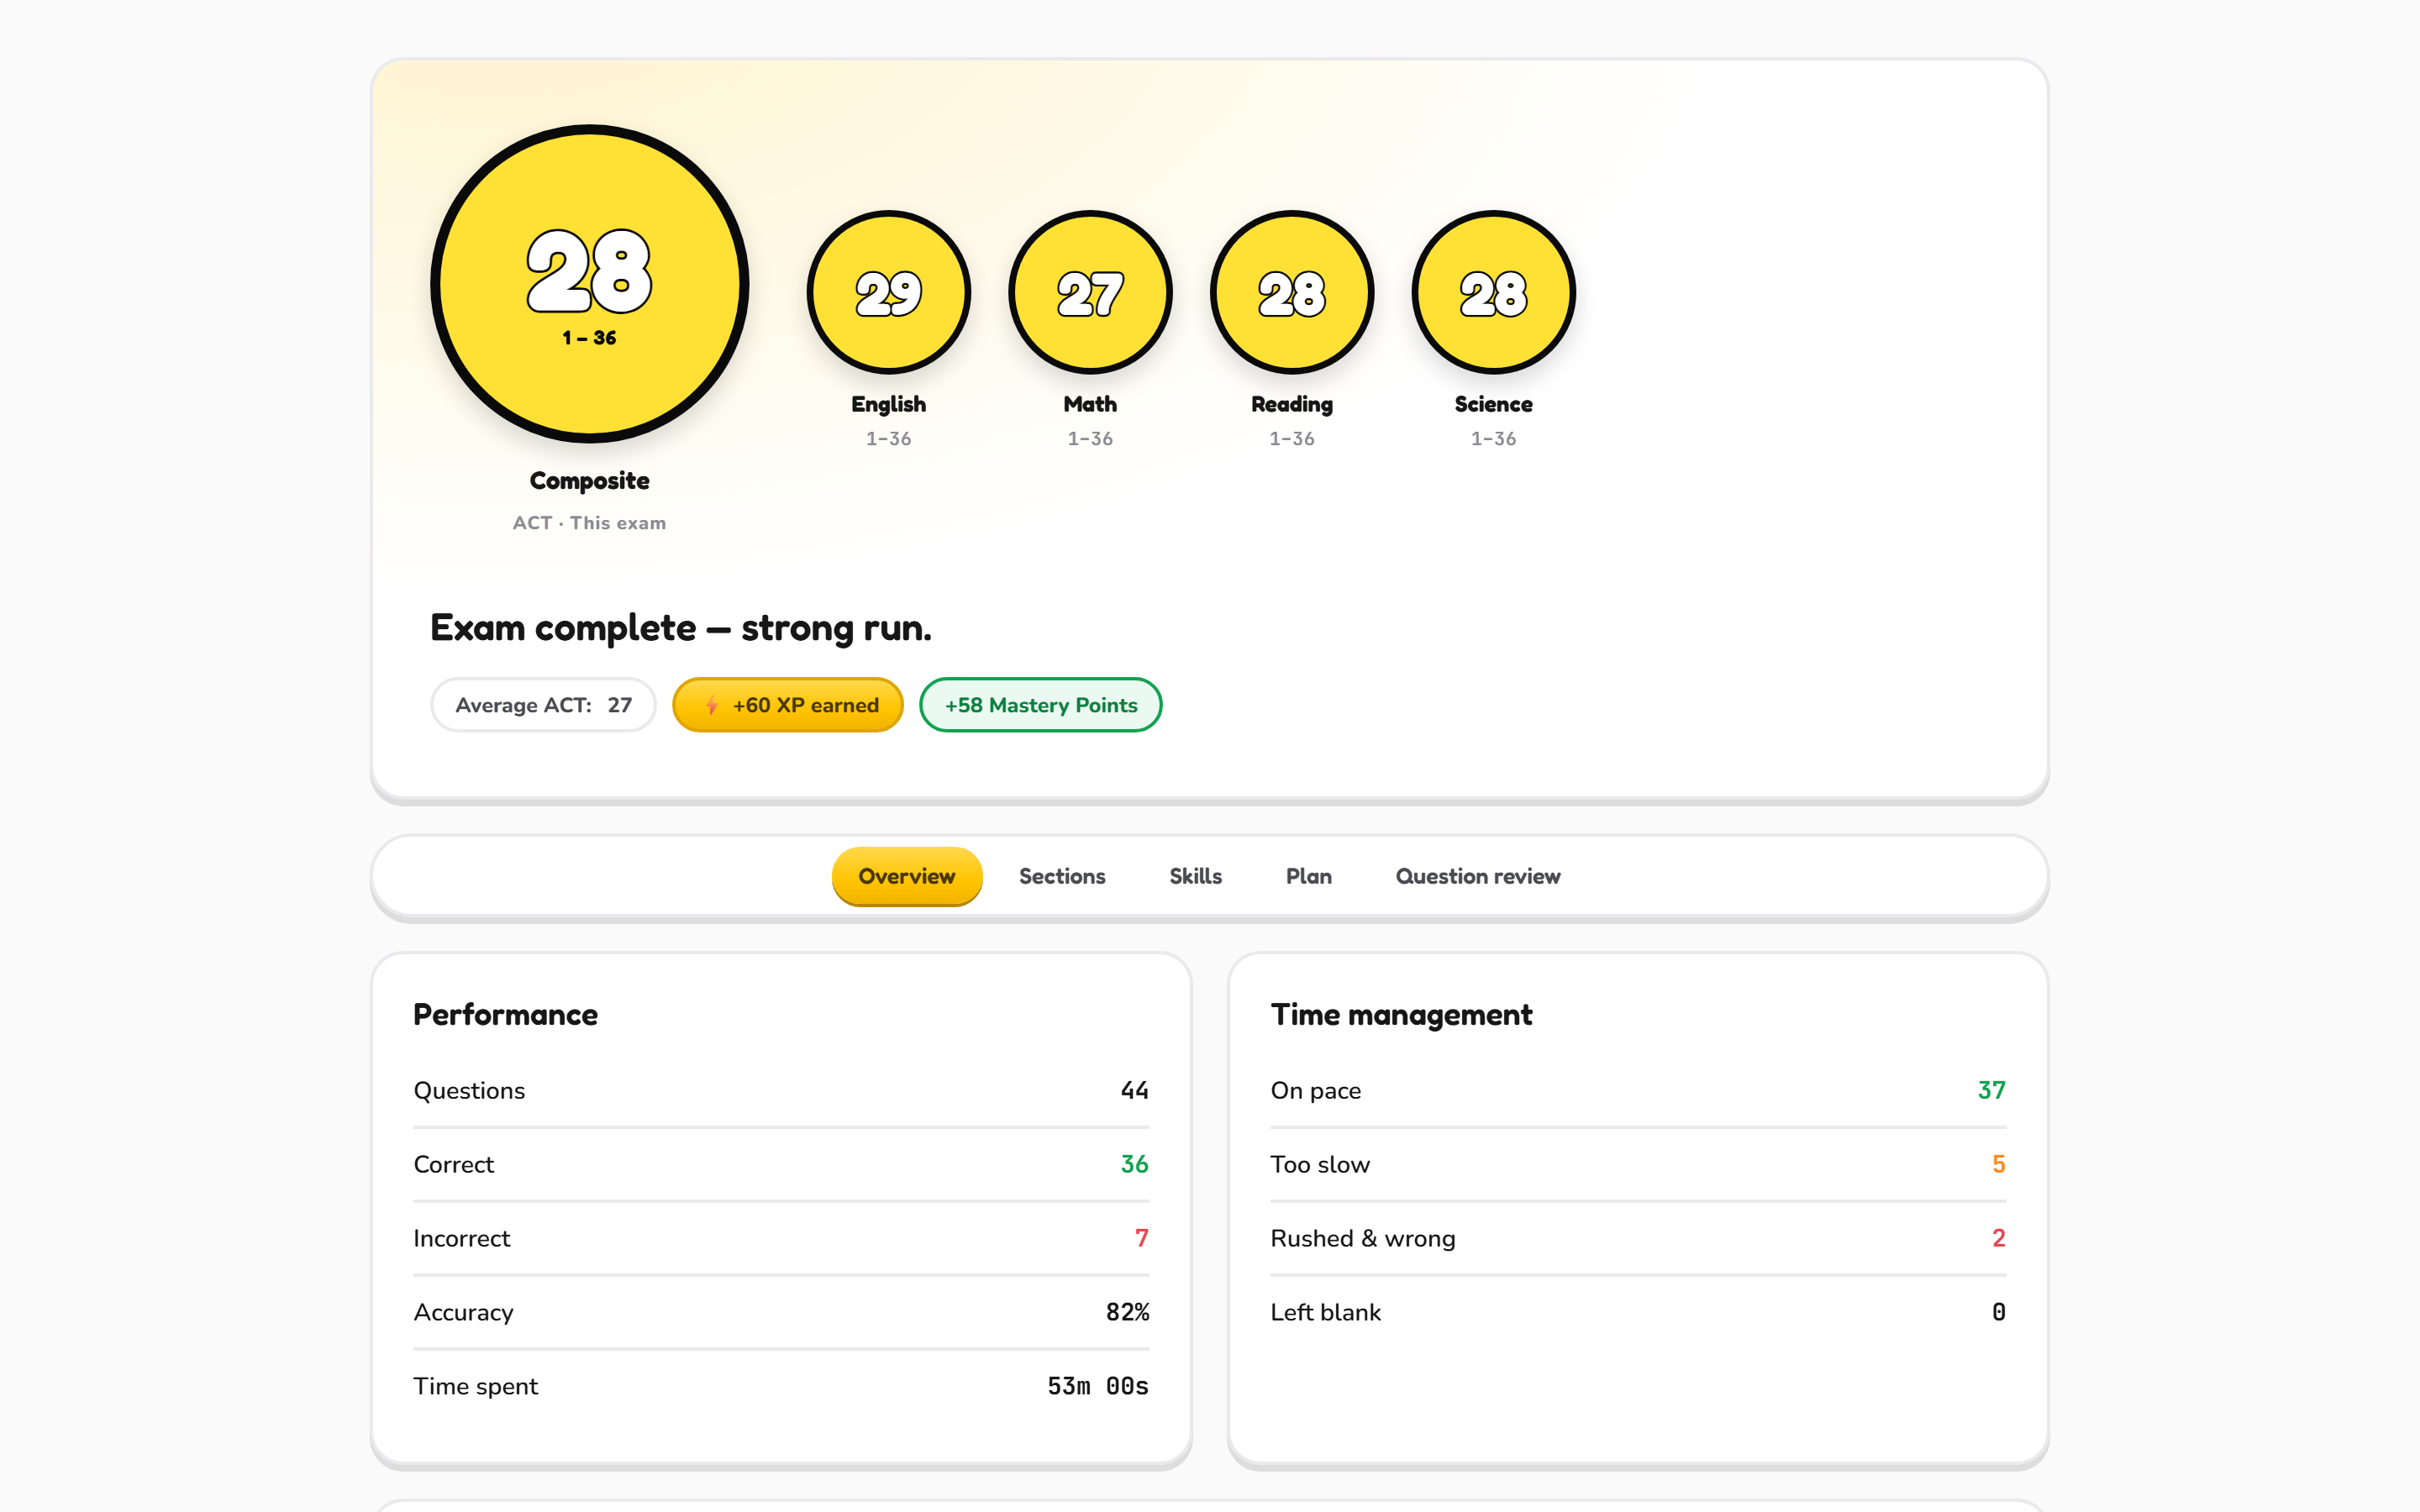This screenshot has height=1512, width=2420.
Task: Click the 'Exam complete — strong run.' heading
Action: [681, 628]
